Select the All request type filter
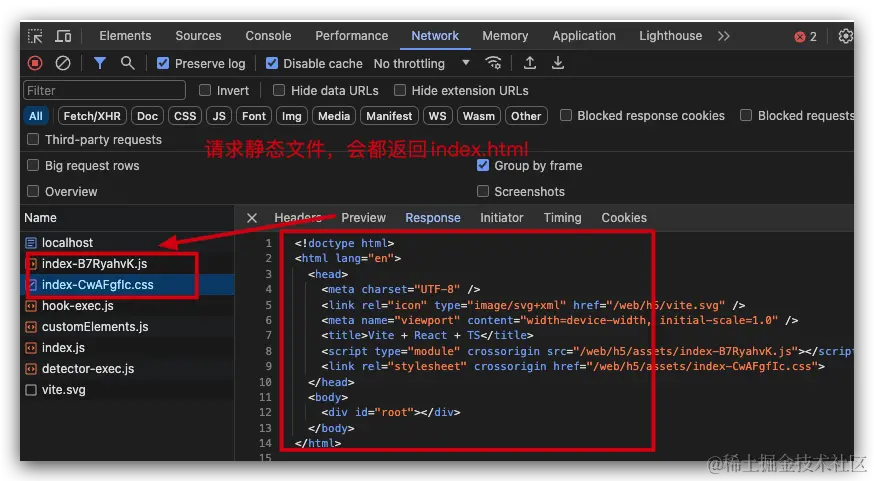This screenshot has height=481, width=874. click(x=36, y=116)
